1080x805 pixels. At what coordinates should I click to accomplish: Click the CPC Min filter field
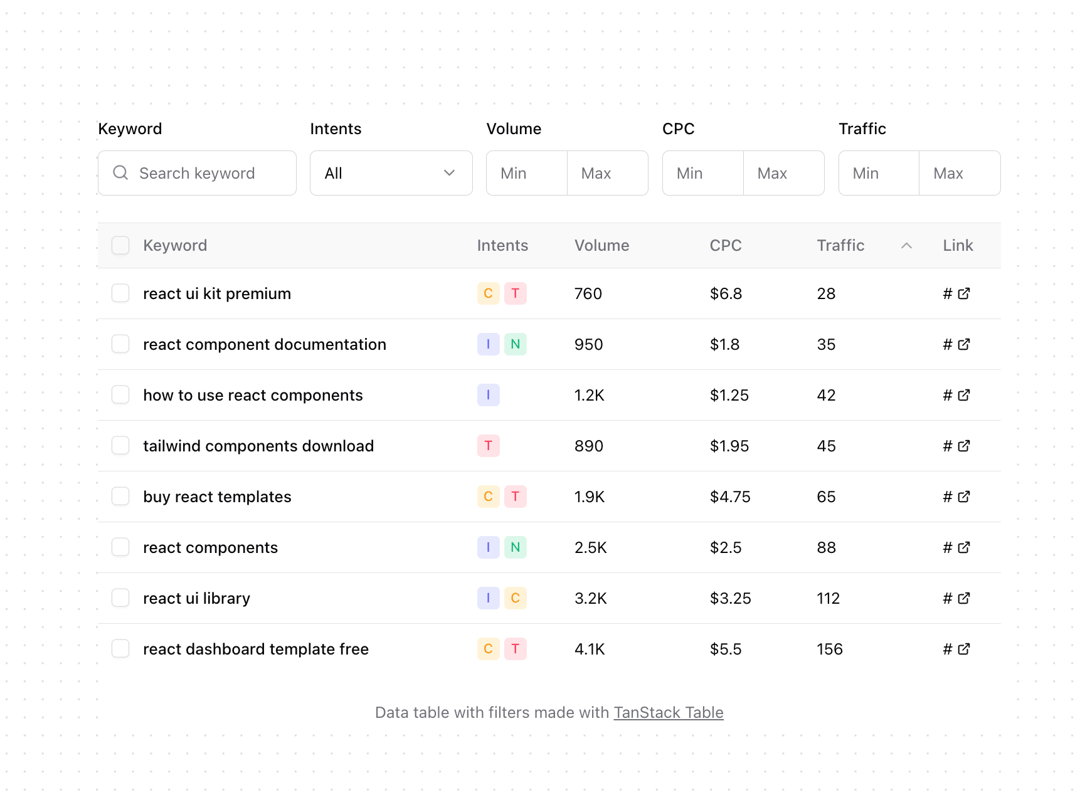(x=703, y=174)
